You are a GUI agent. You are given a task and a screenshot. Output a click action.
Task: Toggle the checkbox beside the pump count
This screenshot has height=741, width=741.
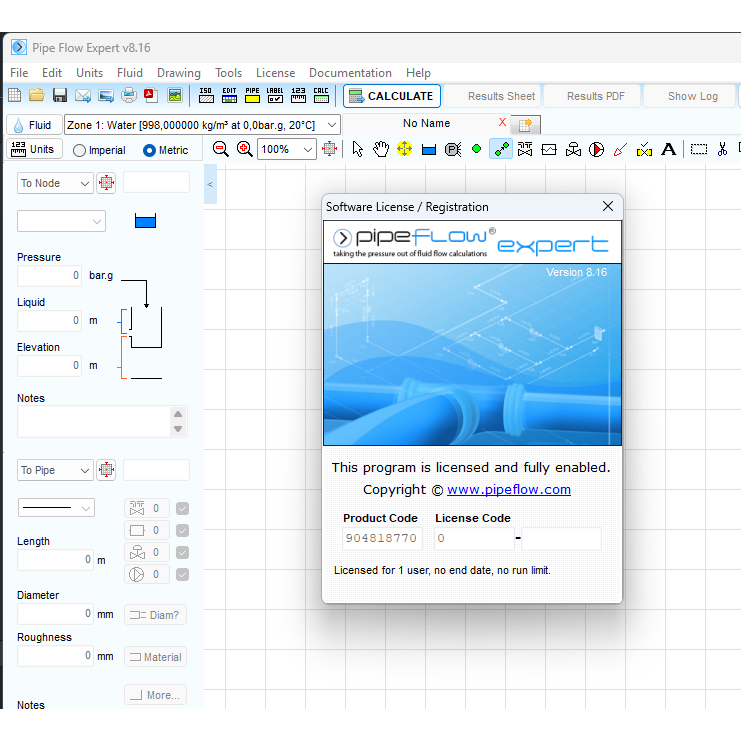[182, 574]
